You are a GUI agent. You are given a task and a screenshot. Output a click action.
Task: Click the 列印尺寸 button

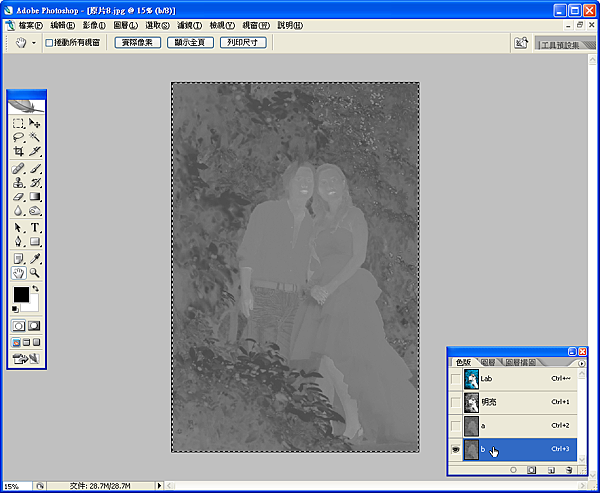pos(243,42)
